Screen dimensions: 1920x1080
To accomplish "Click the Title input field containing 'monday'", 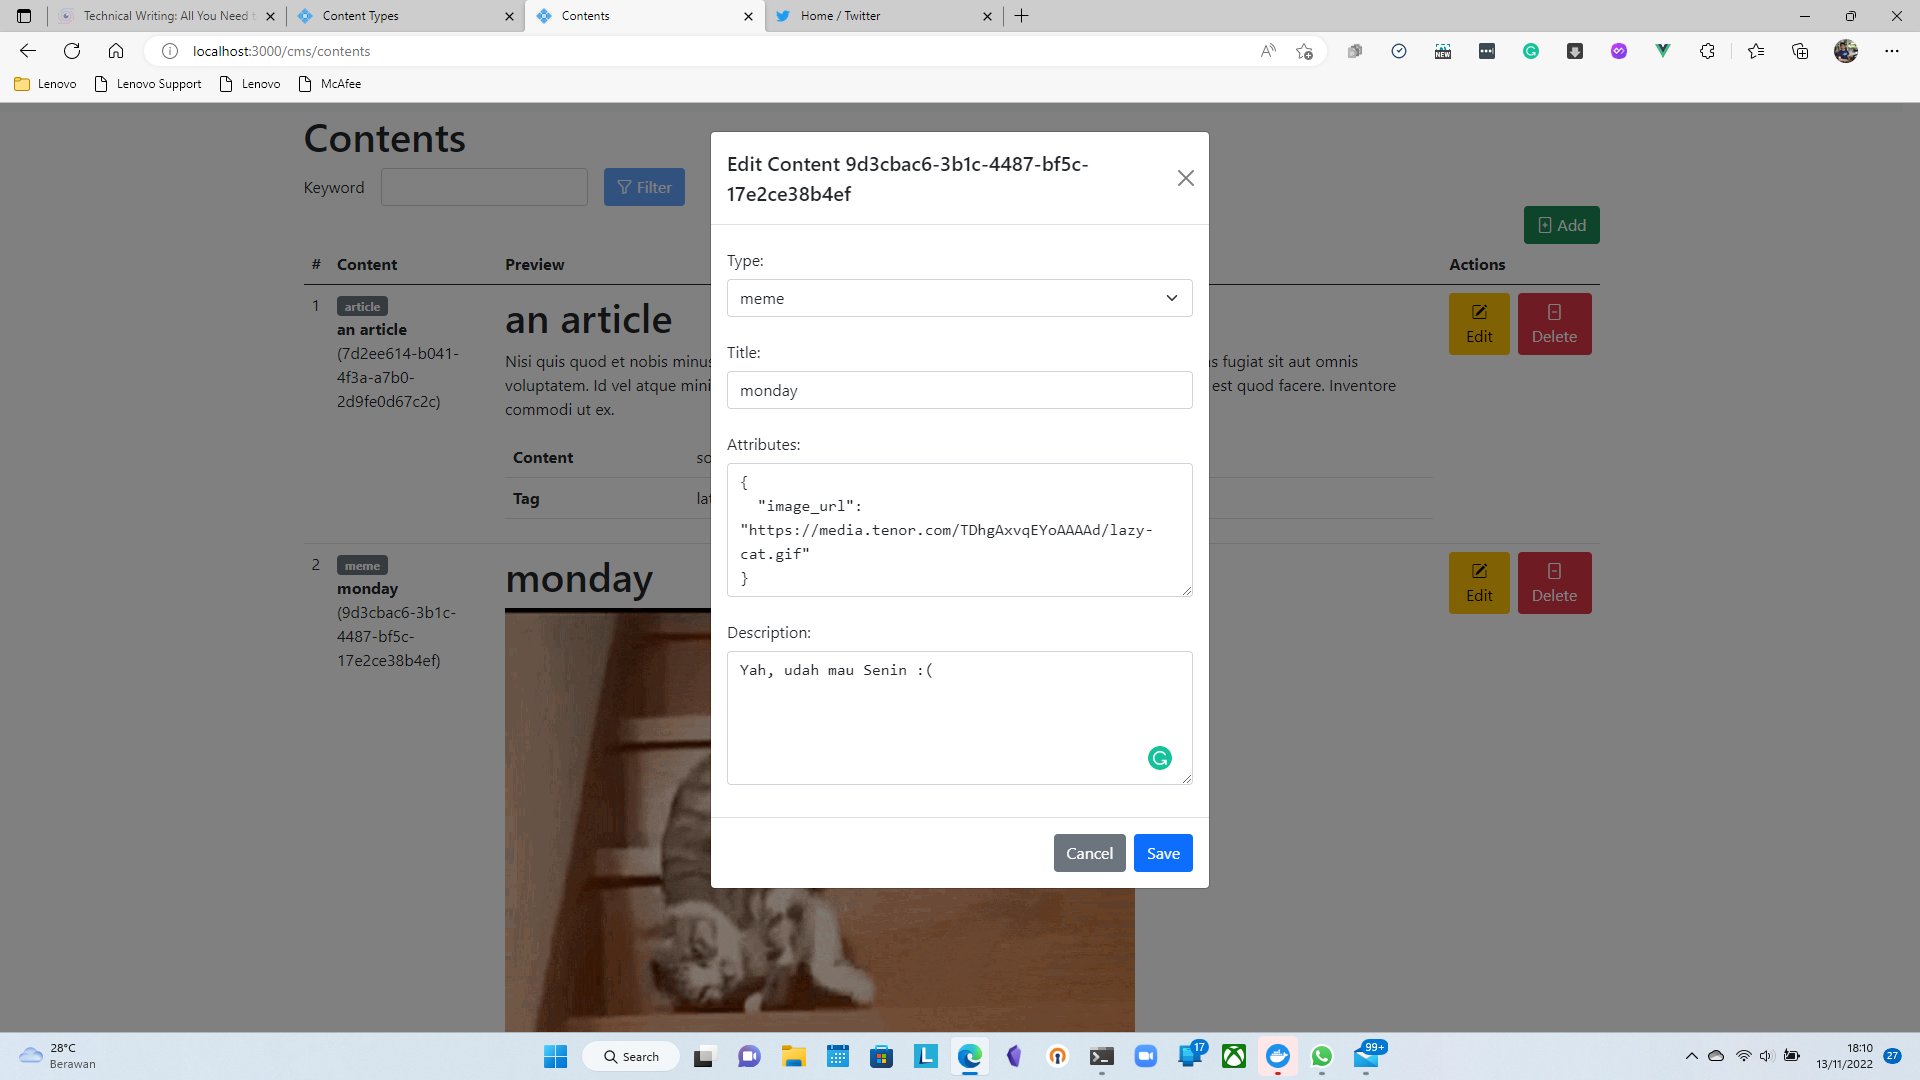I will pyautogui.click(x=959, y=390).
